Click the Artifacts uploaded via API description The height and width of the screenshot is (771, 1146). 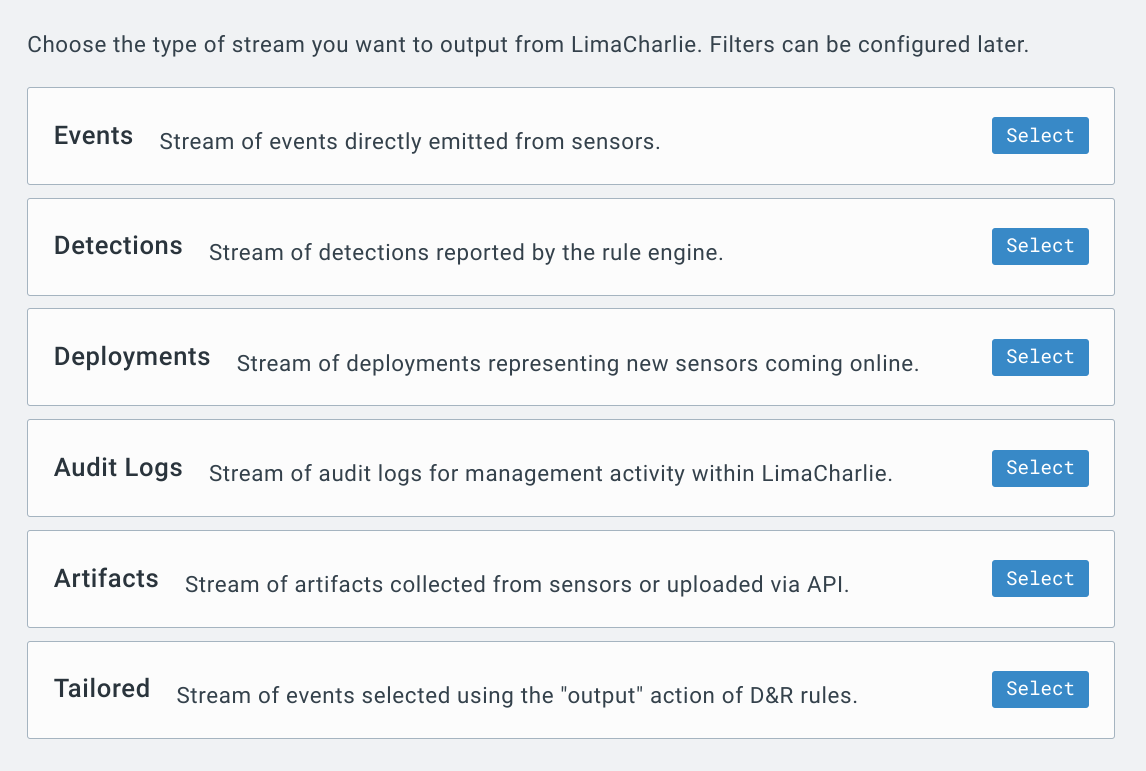pyautogui.click(x=517, y=585)
